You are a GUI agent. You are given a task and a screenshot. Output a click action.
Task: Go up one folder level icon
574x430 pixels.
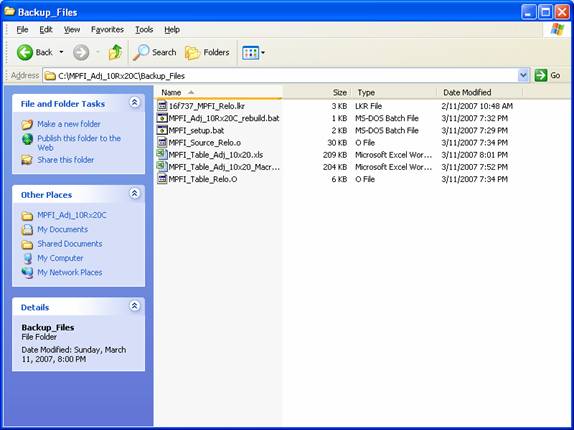coord(115,52)
